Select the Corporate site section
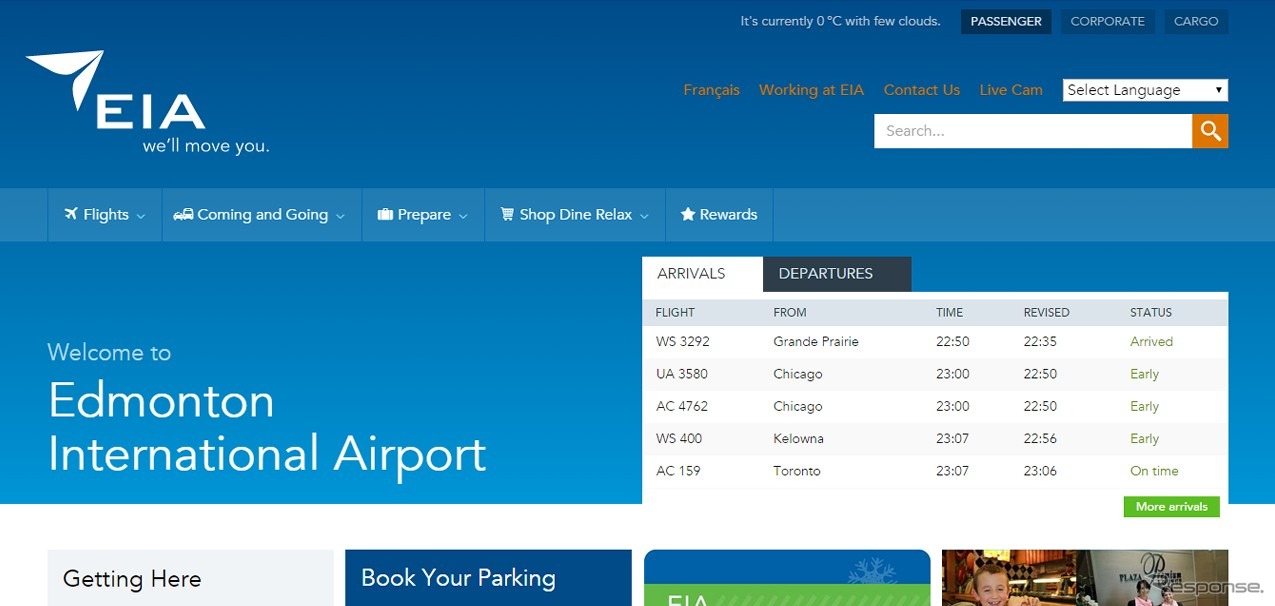The width and height of the screenshot is (1275, 606). click(1108, 21)
